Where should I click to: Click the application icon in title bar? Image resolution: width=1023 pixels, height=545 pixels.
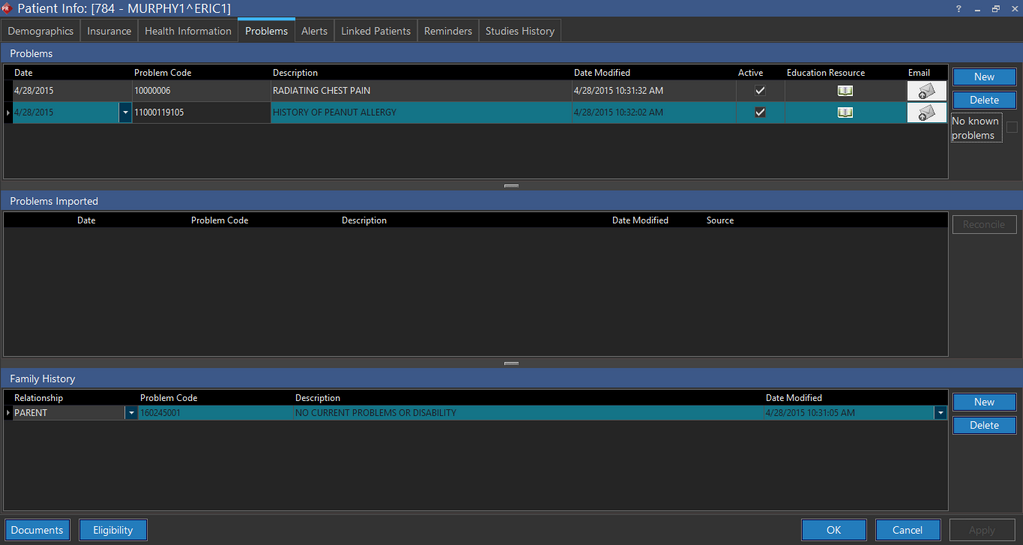(8, 8)
